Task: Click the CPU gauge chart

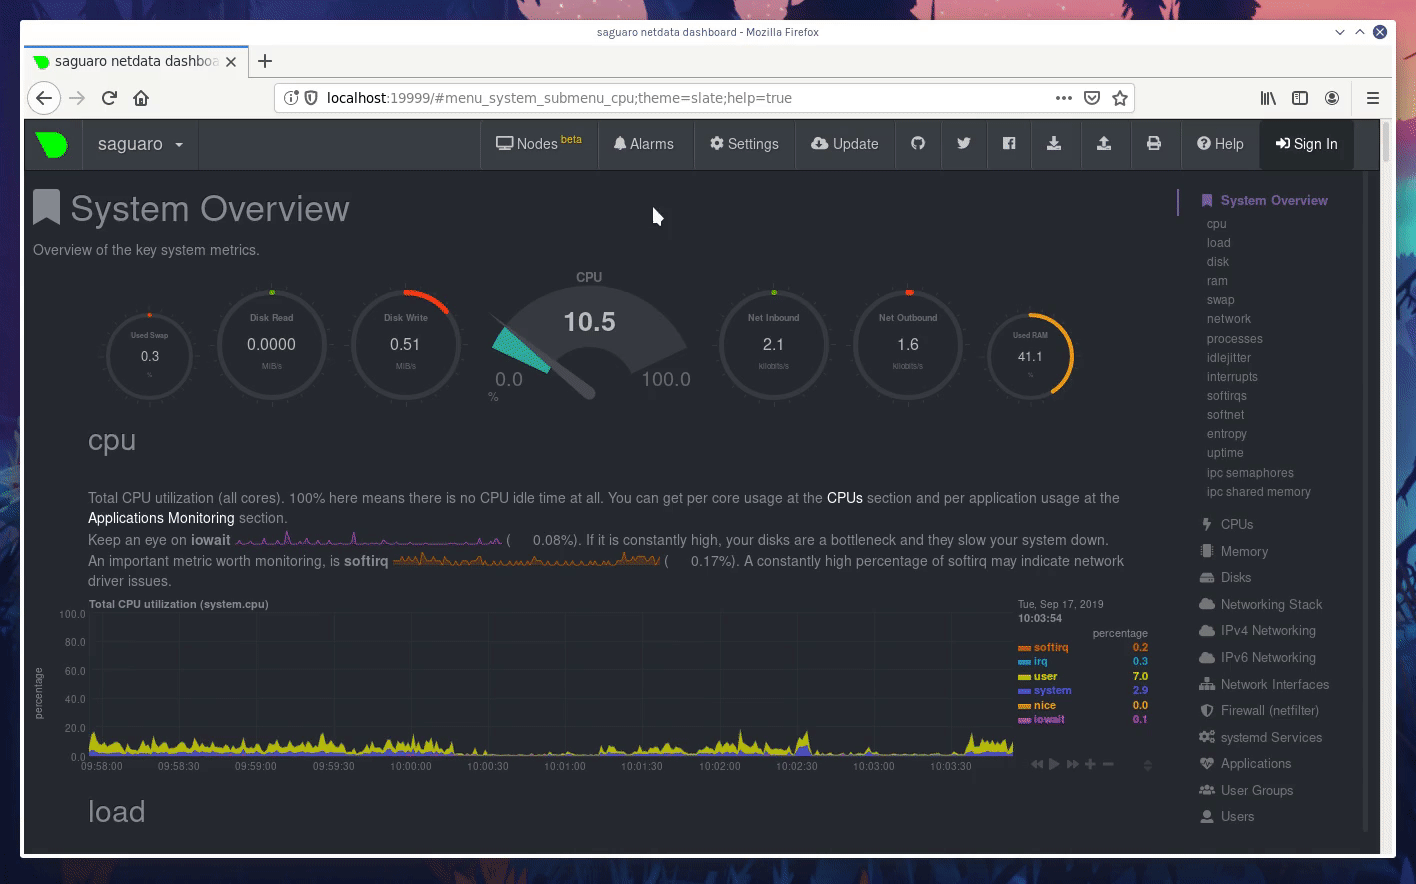Action: pos(589,340)
